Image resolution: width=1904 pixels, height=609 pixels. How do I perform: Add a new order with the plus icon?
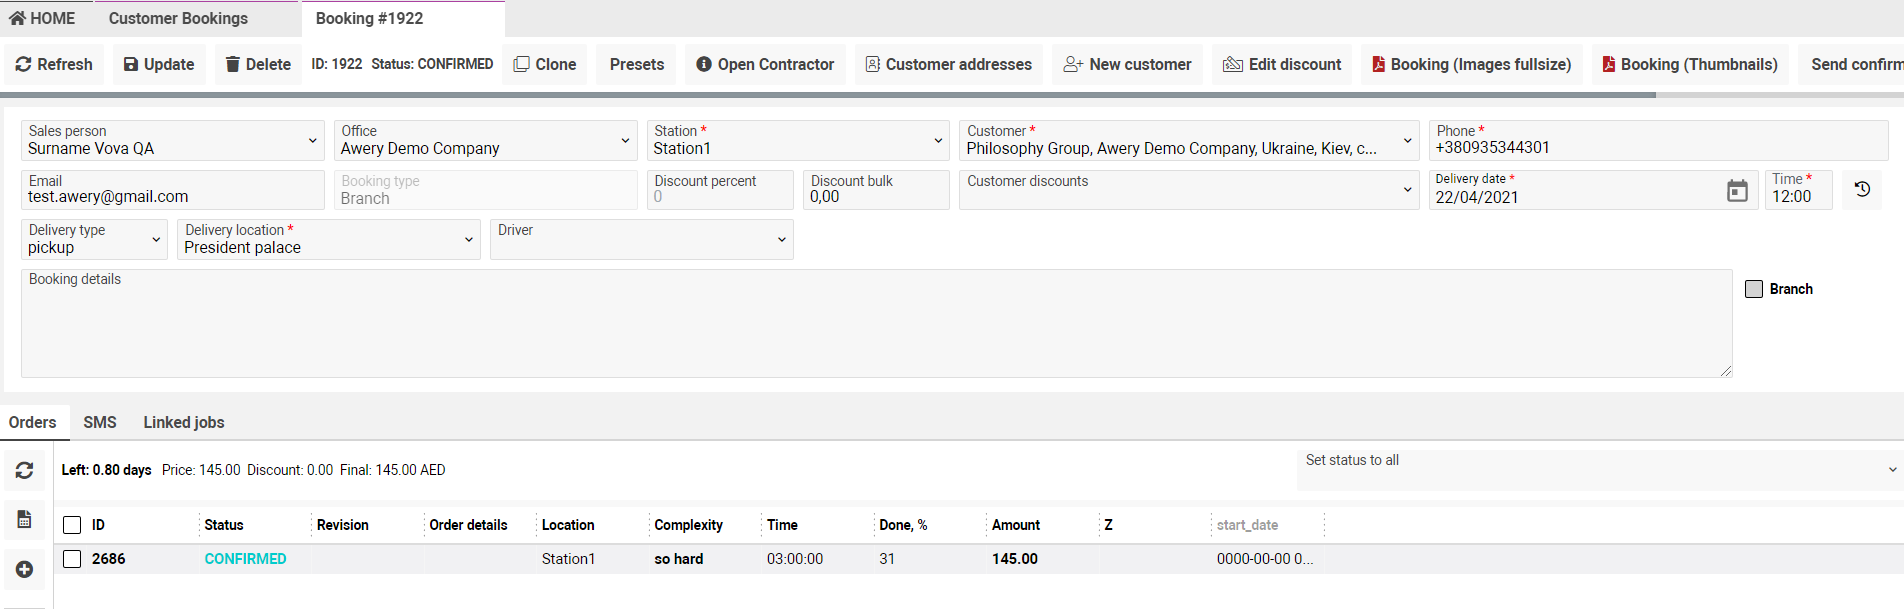click(x=25, y=569)
